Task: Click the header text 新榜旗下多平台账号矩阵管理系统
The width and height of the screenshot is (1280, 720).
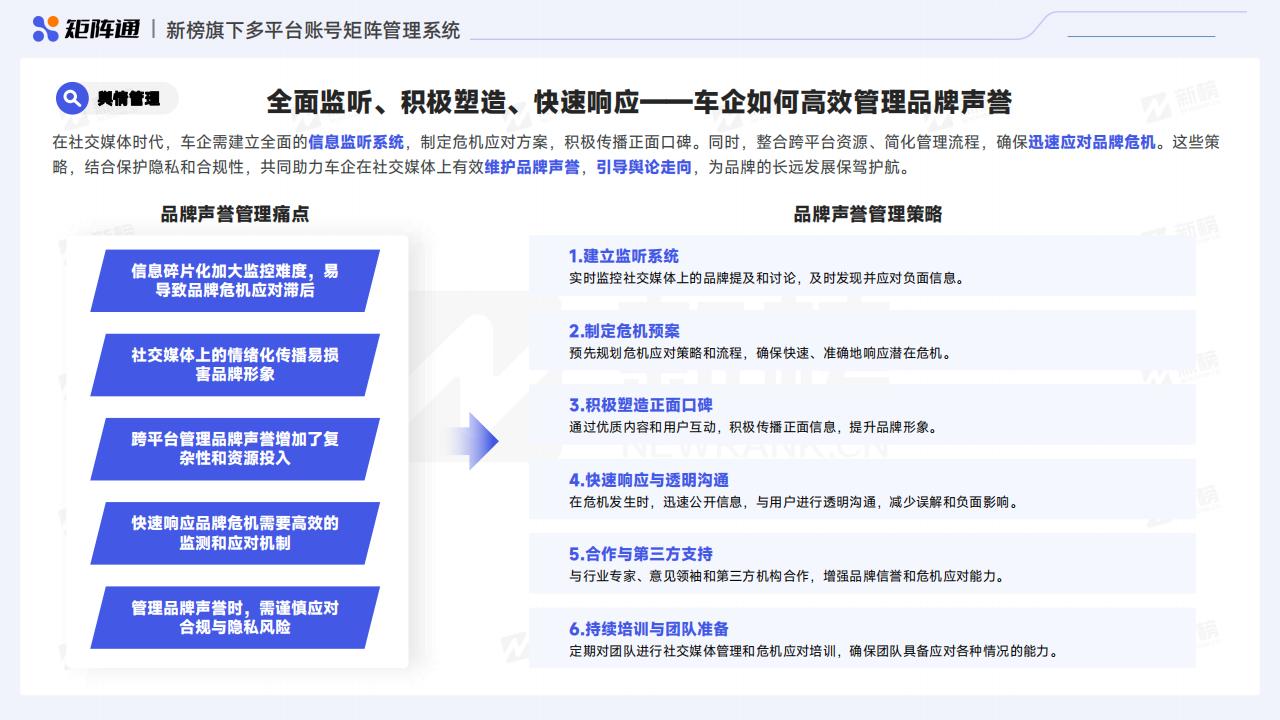Action: coord(313,30)
